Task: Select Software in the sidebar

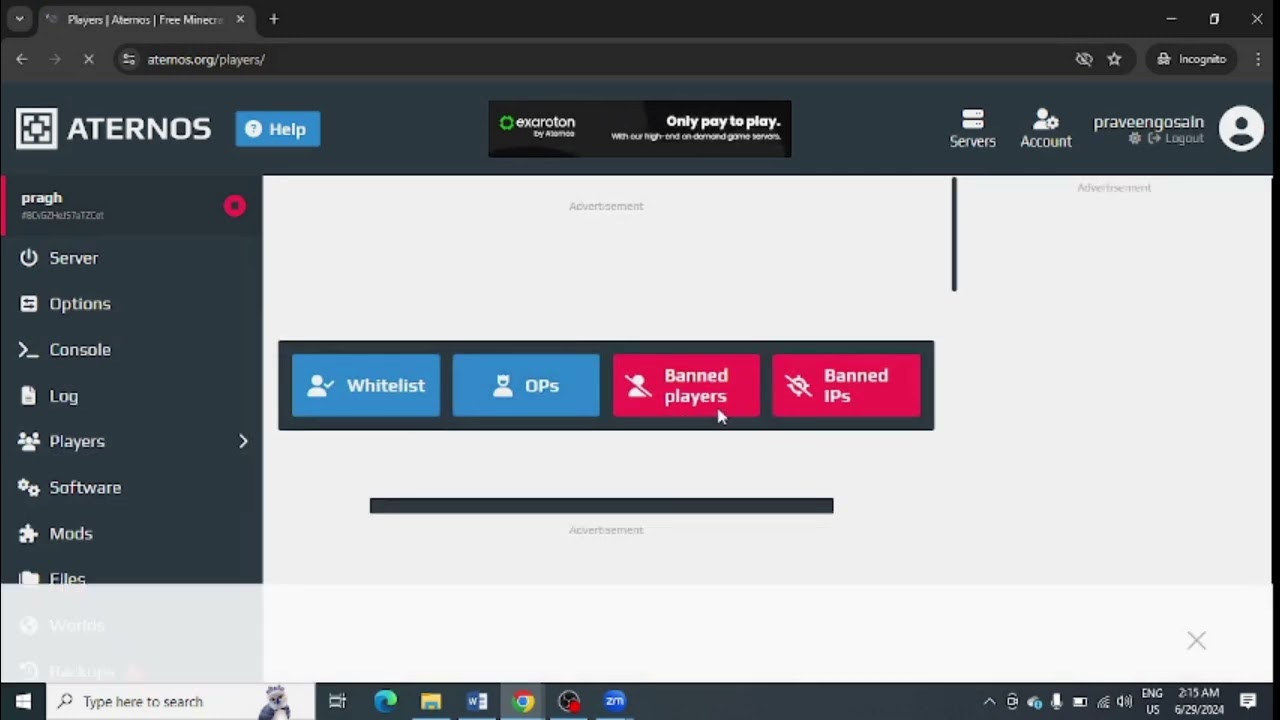Action: pos(85,488)
